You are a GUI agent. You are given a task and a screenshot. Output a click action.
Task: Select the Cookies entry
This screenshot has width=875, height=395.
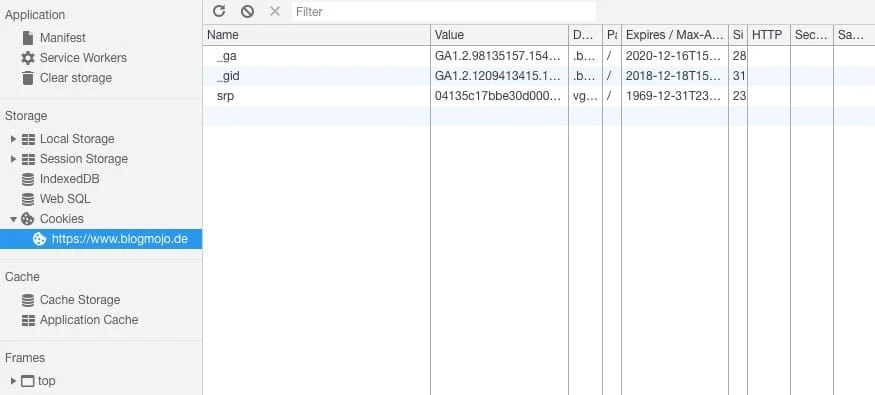coord(61,219)
